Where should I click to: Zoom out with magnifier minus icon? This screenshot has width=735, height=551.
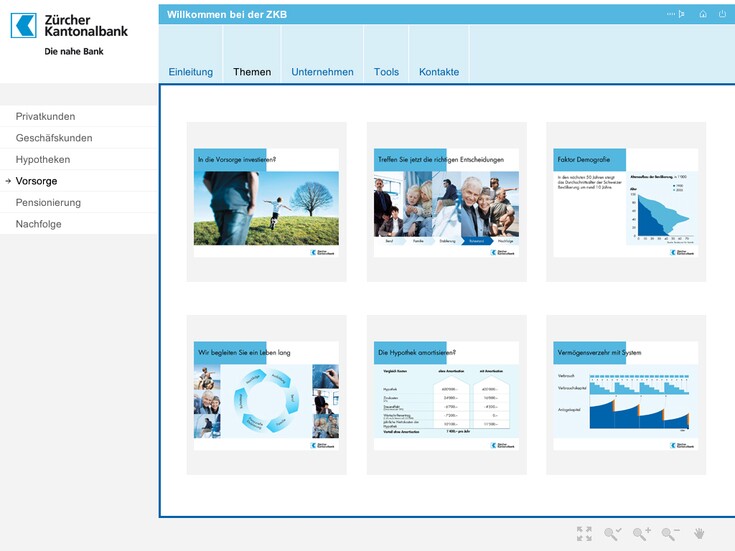670,534
